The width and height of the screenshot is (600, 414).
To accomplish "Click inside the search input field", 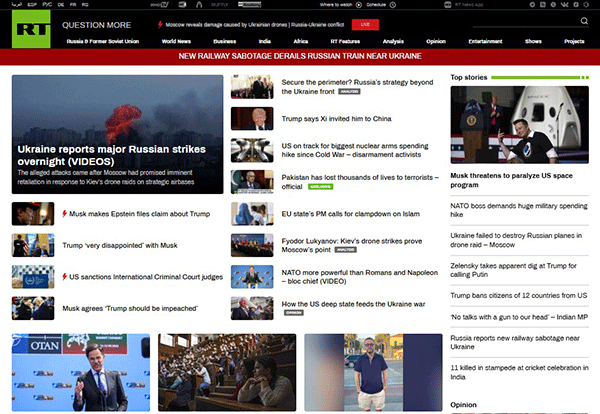I will (x=526, y=21).
